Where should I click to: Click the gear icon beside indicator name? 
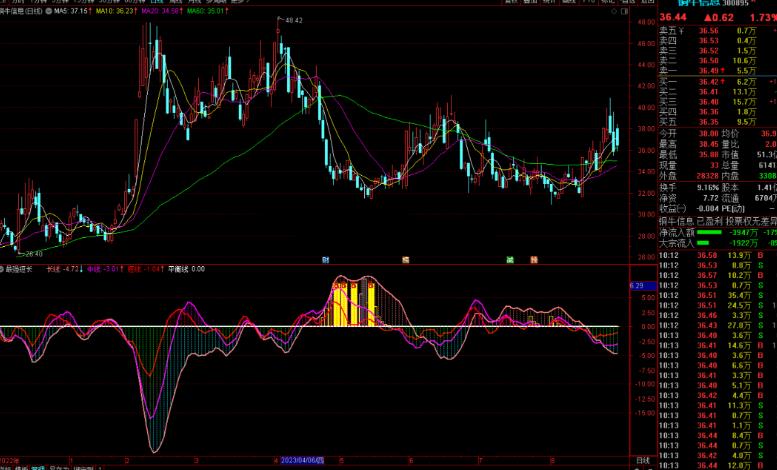1,269
